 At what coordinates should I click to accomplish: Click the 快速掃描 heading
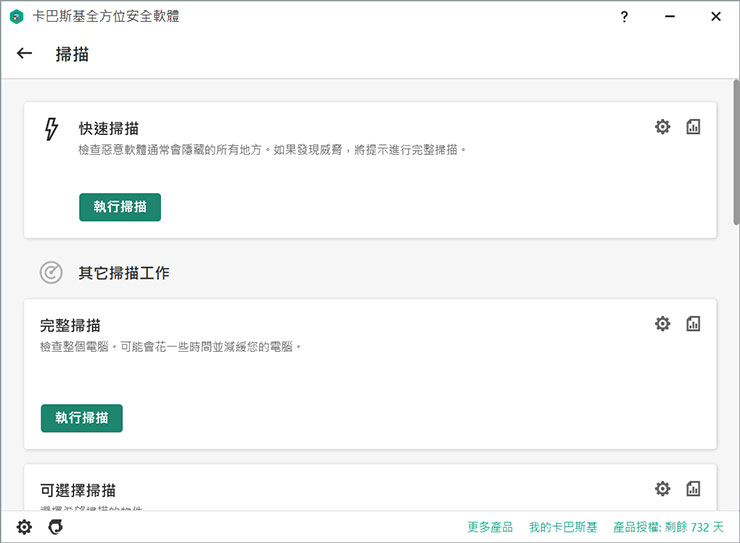tap(109, 128)
